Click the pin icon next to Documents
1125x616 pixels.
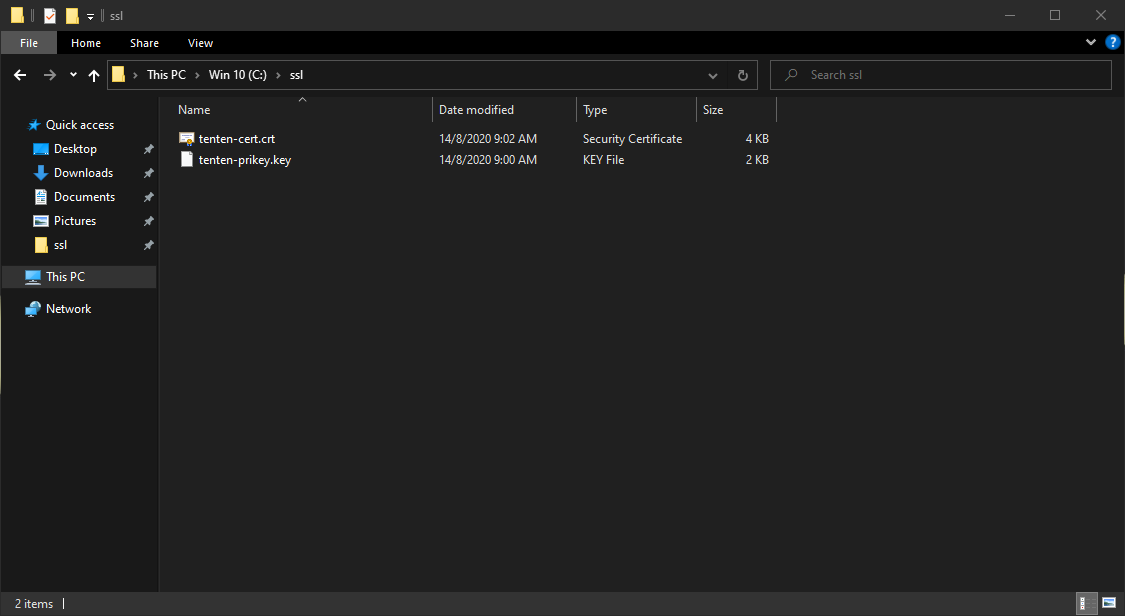tap(149, 197)
